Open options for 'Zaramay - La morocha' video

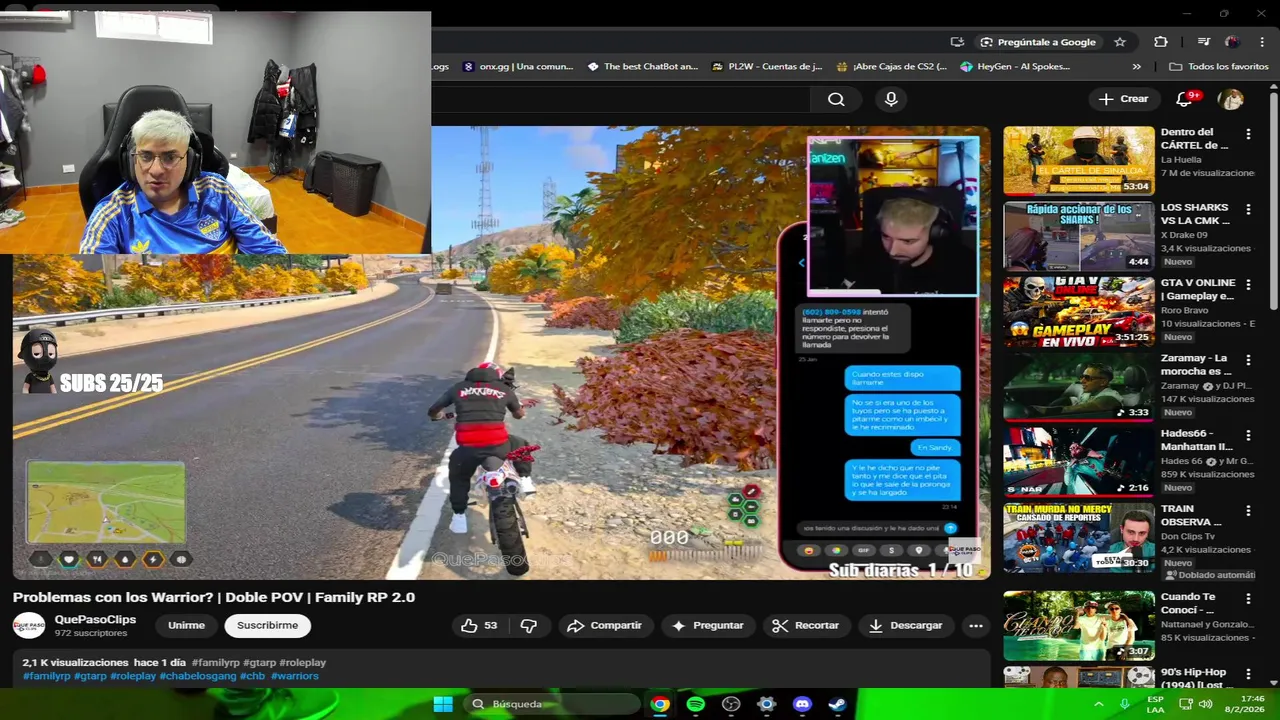click(x=1248, y=360)
